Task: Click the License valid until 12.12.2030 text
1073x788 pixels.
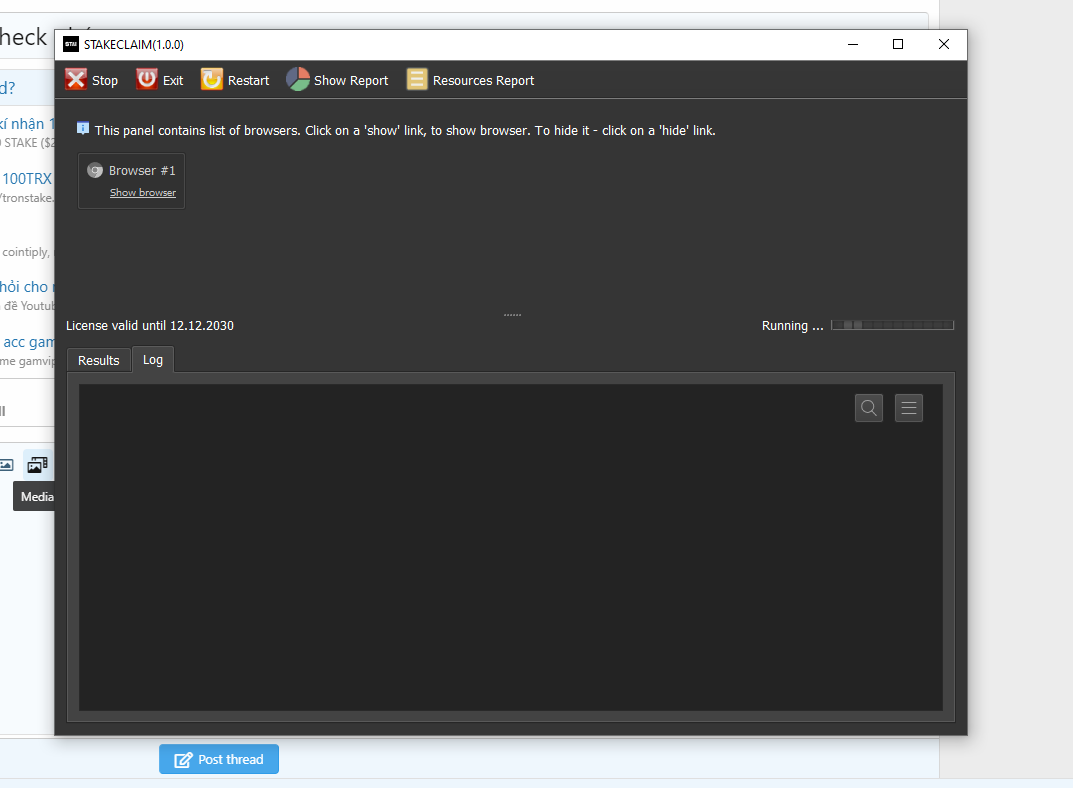Action: point(150,326)
